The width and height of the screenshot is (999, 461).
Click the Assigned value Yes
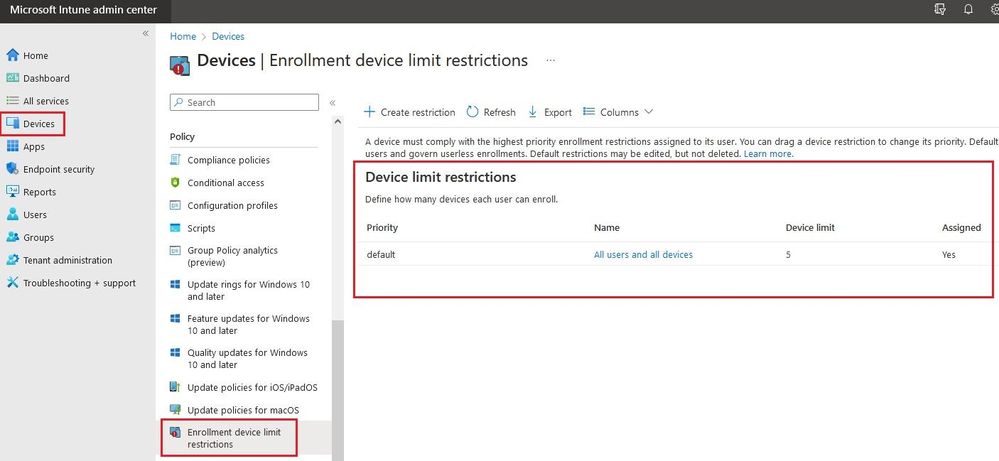pos(949,254)
